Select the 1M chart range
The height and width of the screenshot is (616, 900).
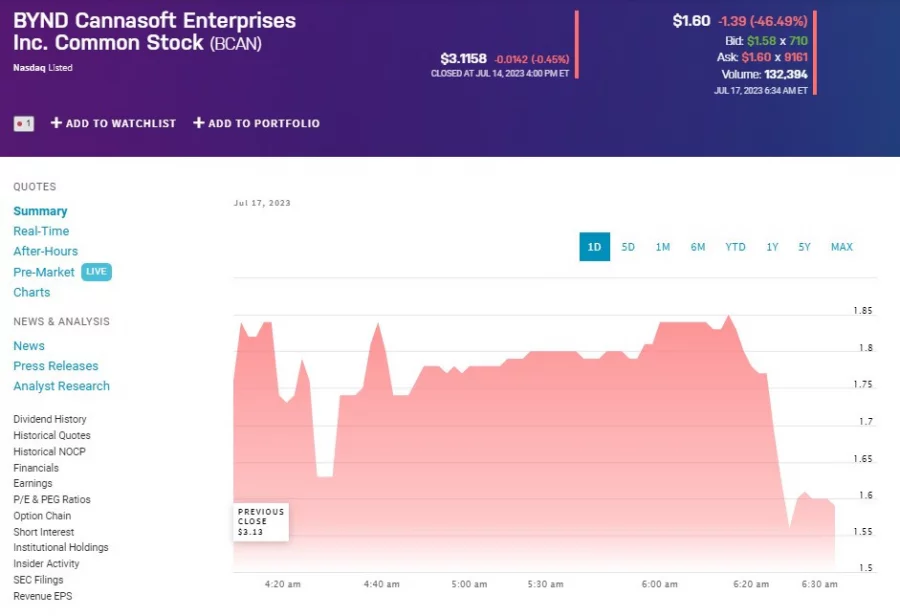662,247
